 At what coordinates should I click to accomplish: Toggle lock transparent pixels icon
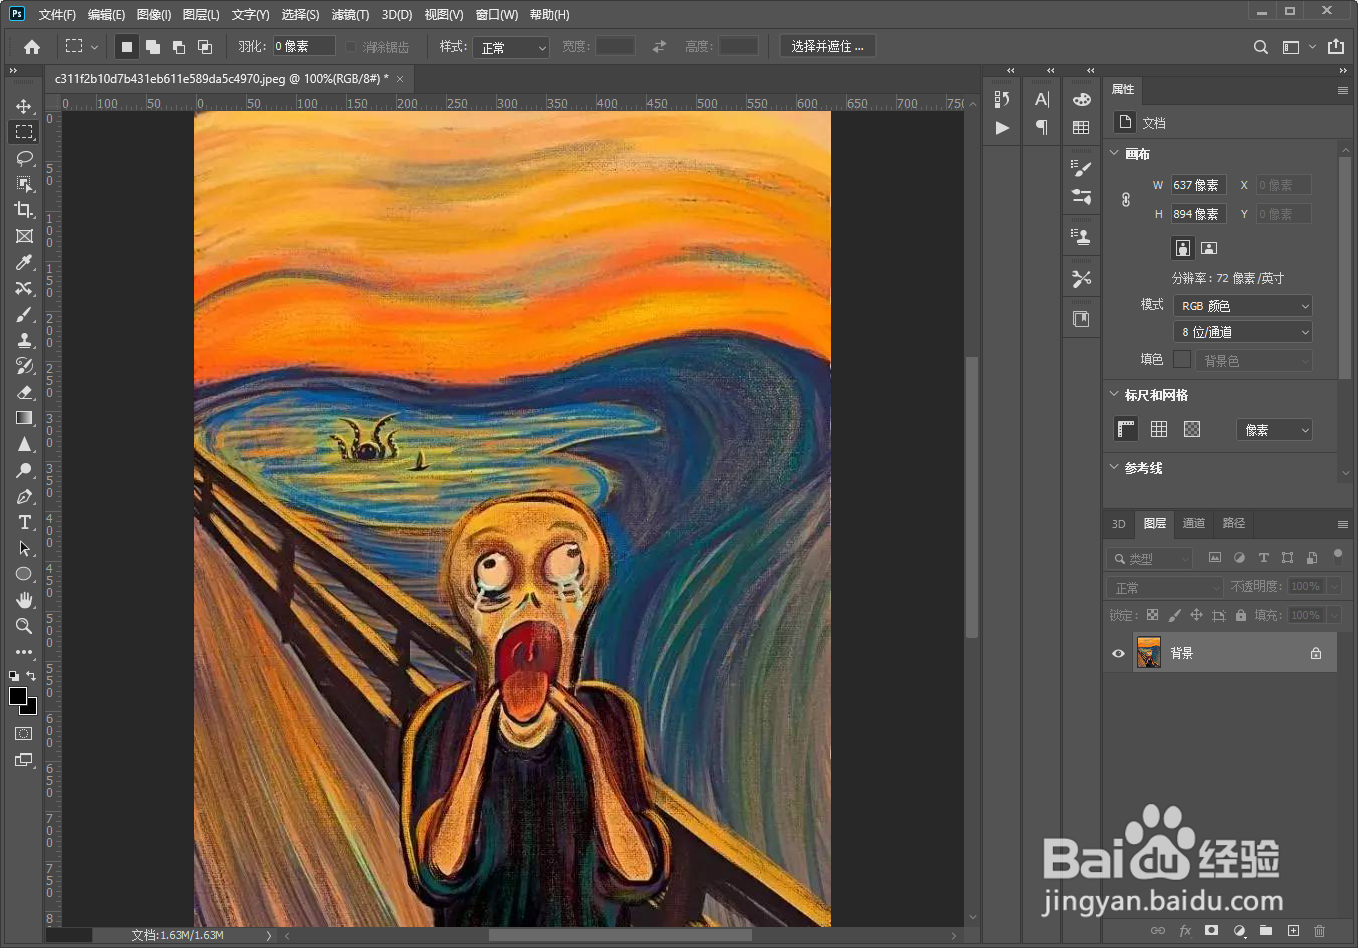tap(1152, 615)
